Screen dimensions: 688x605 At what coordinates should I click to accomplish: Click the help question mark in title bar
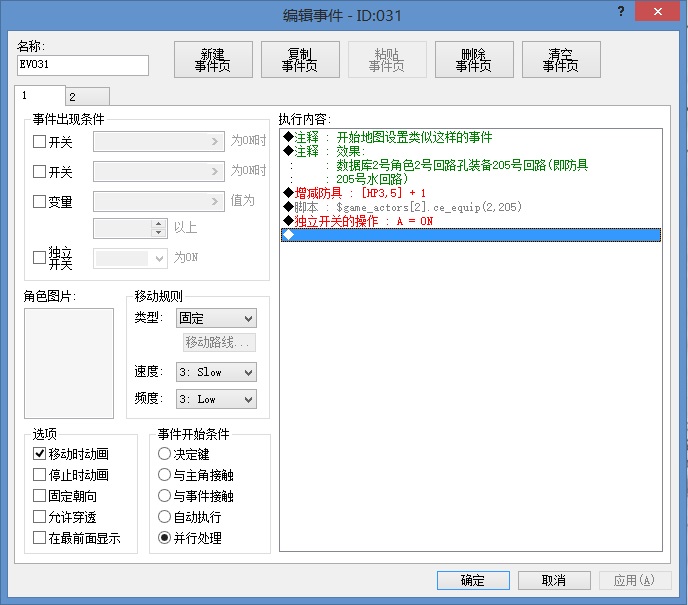(621, 11)
